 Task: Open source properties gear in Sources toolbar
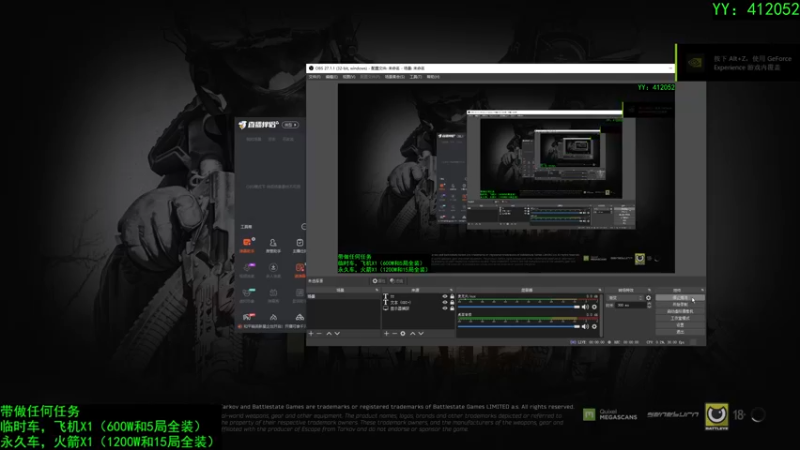(x=403, y=334)
